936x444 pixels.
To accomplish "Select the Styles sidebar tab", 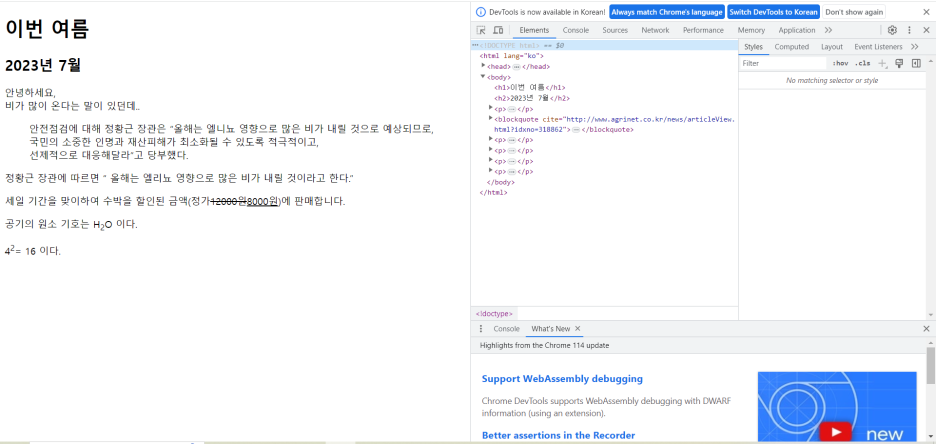I will (753, 47).
